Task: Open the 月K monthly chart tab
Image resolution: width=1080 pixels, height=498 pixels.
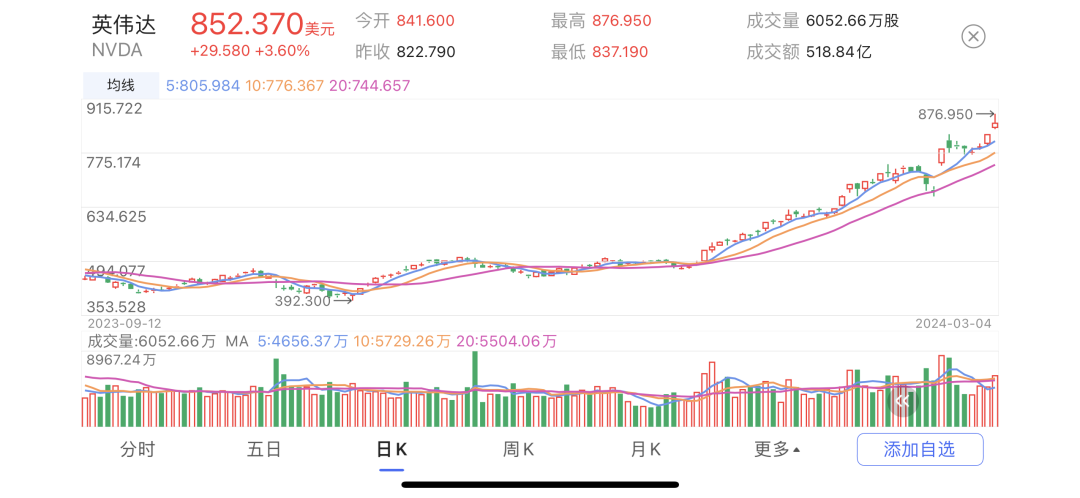Action: click(x=645, y=450)
